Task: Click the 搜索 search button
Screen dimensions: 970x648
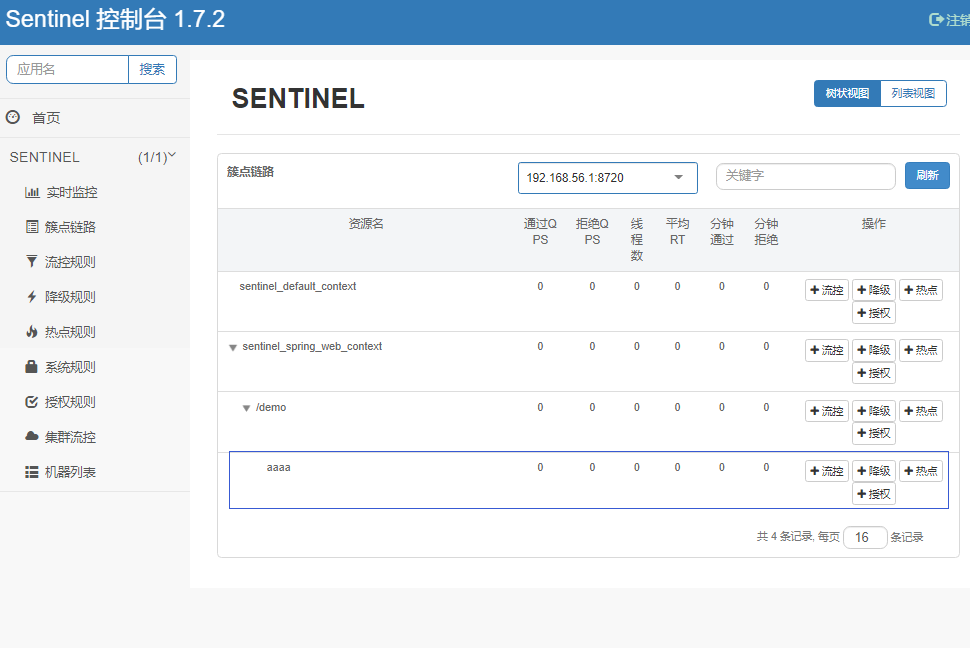Action: [152, 69]
